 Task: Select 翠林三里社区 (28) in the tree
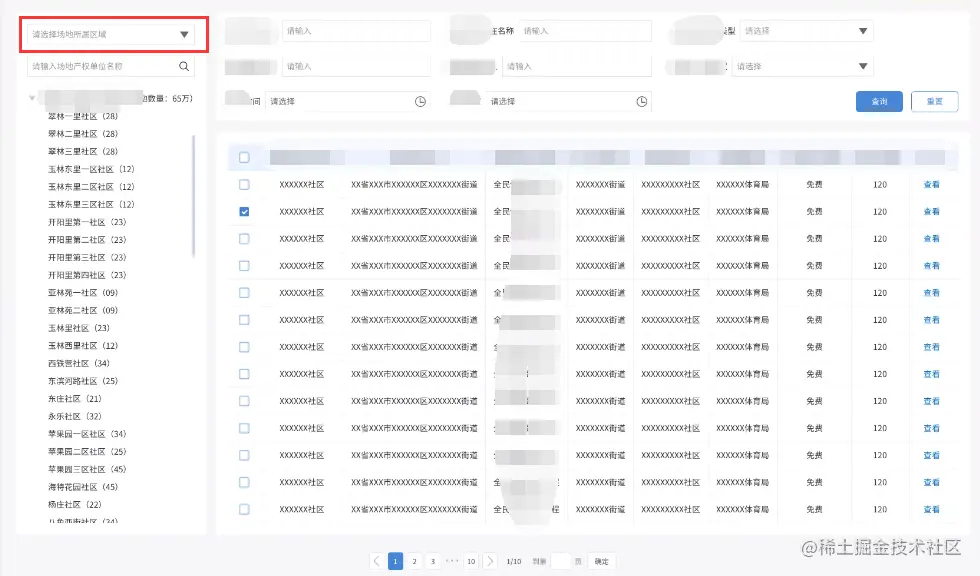pos(82,151)
